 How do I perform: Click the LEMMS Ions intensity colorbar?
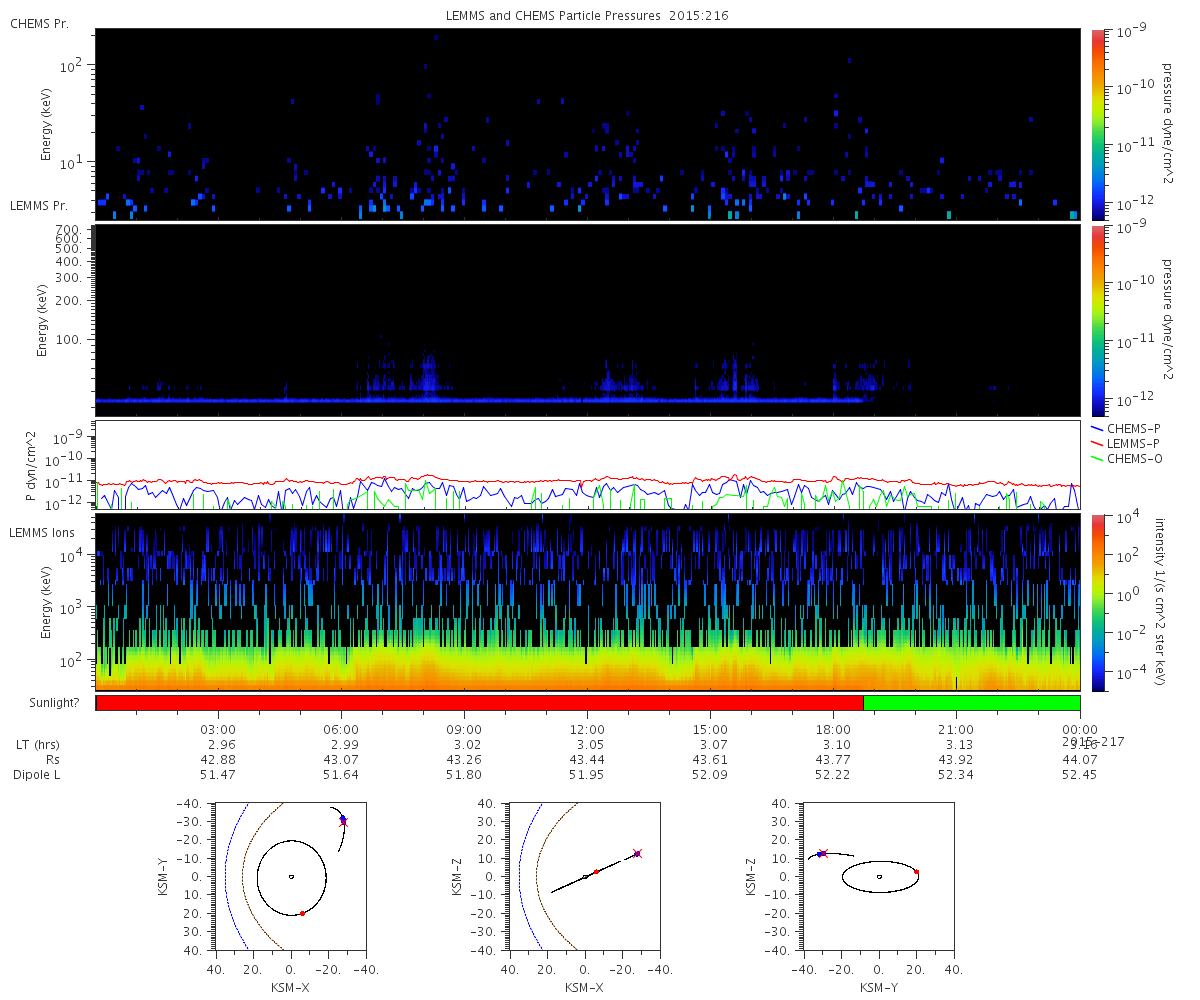point(1098,602)
